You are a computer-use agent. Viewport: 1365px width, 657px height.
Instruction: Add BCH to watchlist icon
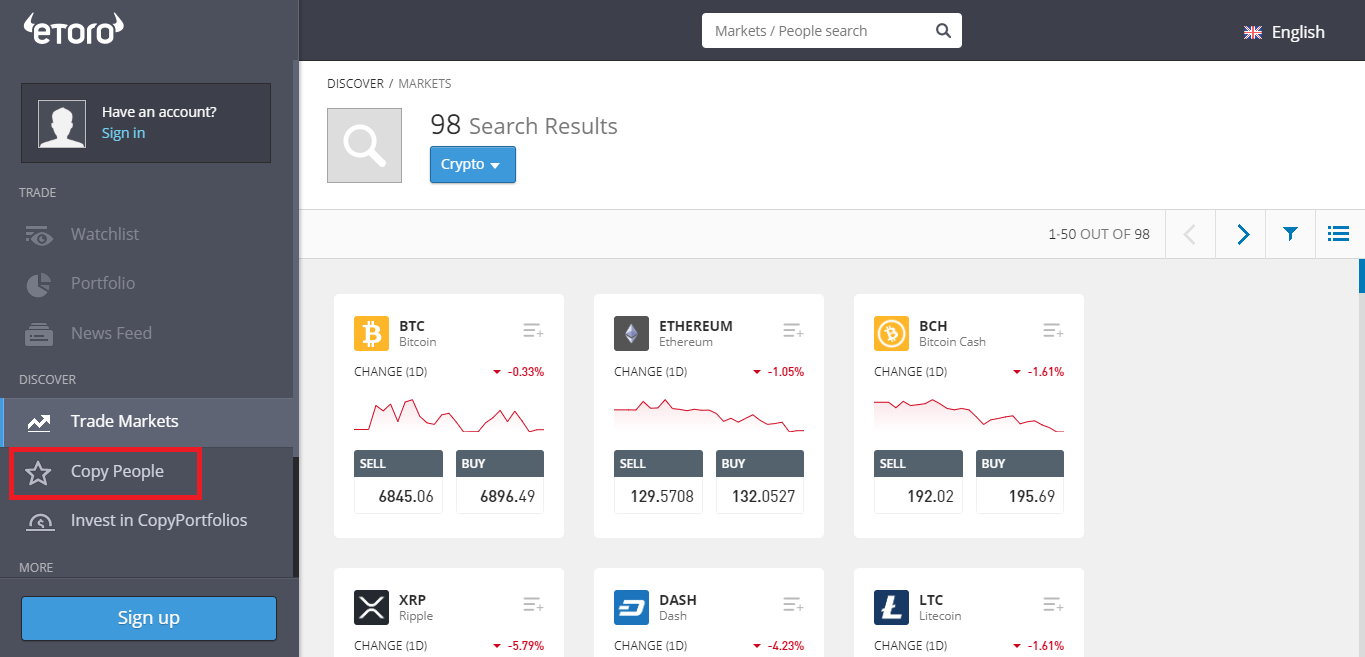tap(1053, 331)
